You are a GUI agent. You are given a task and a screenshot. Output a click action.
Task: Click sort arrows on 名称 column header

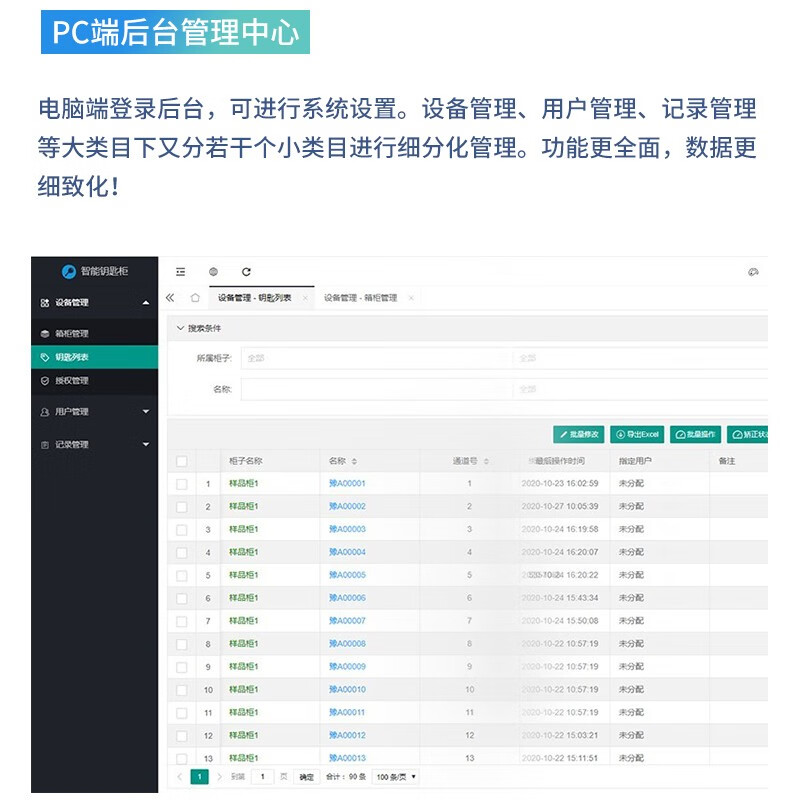354,462
